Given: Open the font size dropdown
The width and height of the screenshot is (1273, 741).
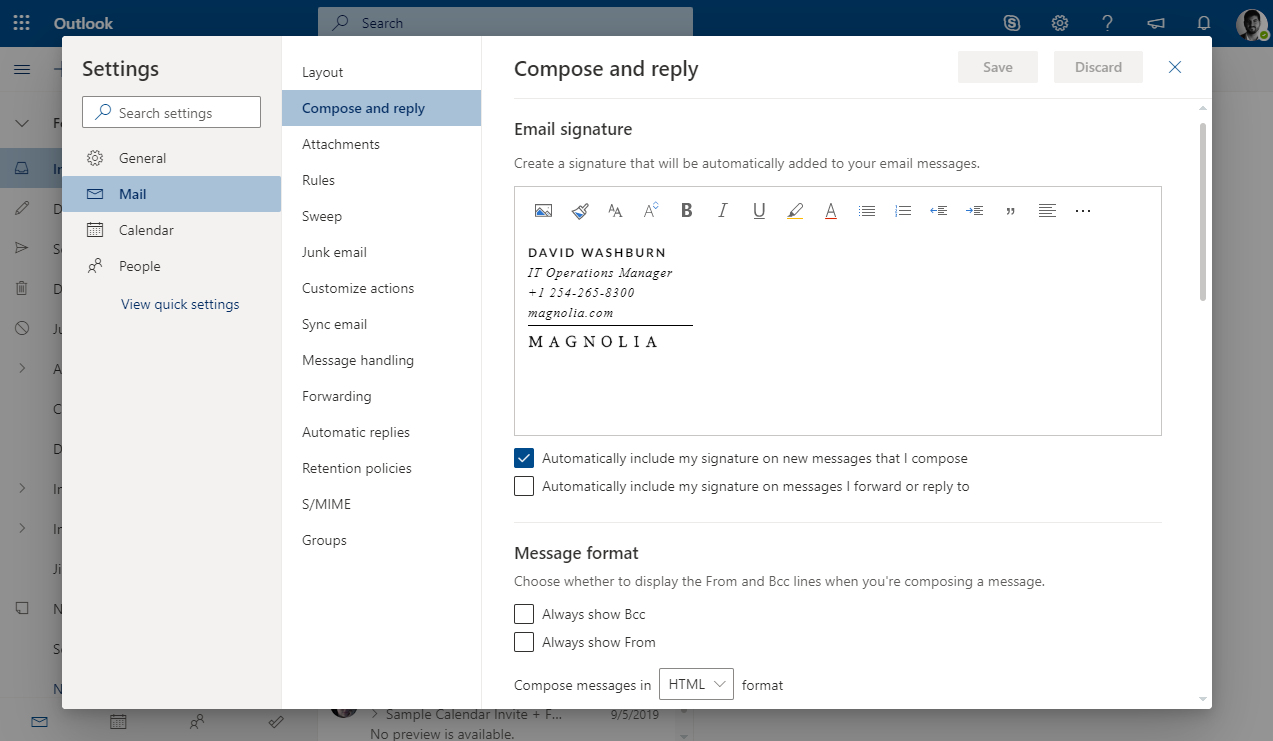Looking at the screenshot, I should click(x=615, y=211).
